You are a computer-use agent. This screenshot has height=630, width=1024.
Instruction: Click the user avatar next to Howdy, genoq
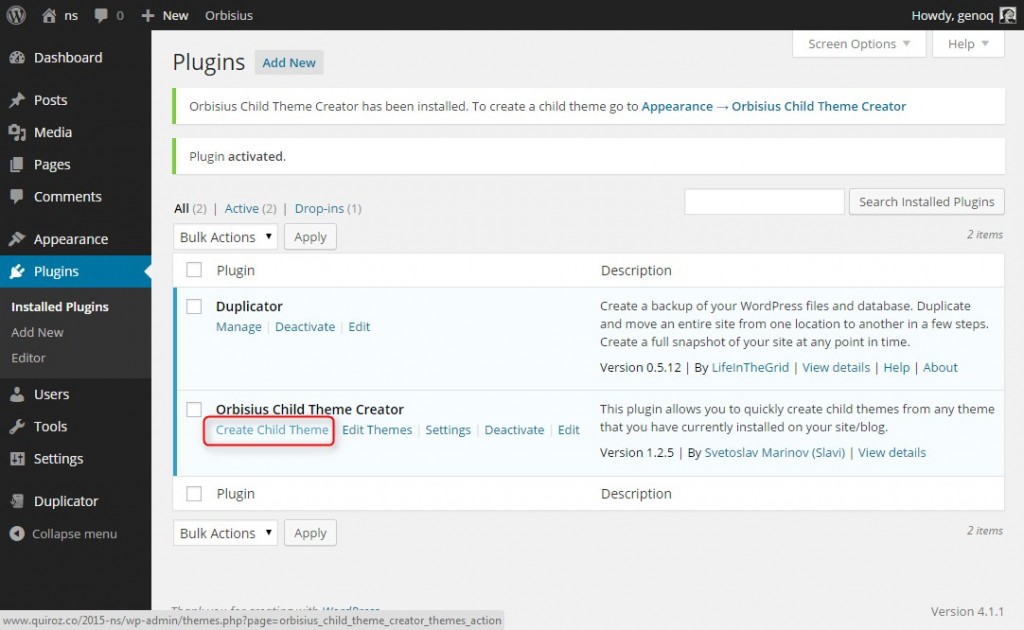click(x=1008, y=15)
